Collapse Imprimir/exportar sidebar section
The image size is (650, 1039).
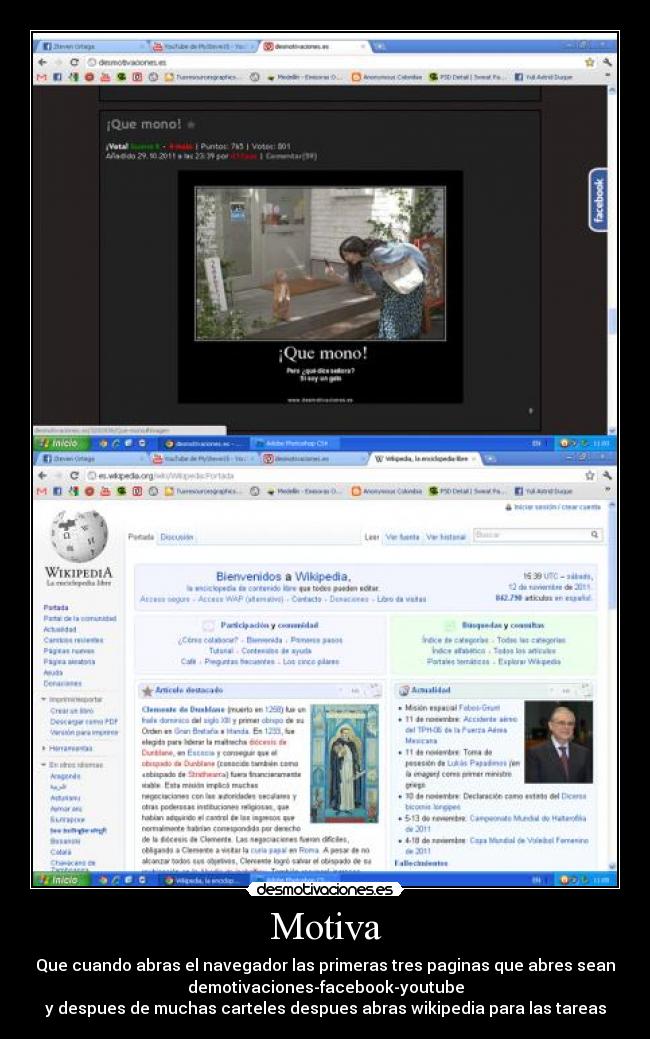click(x=72, y=699)
